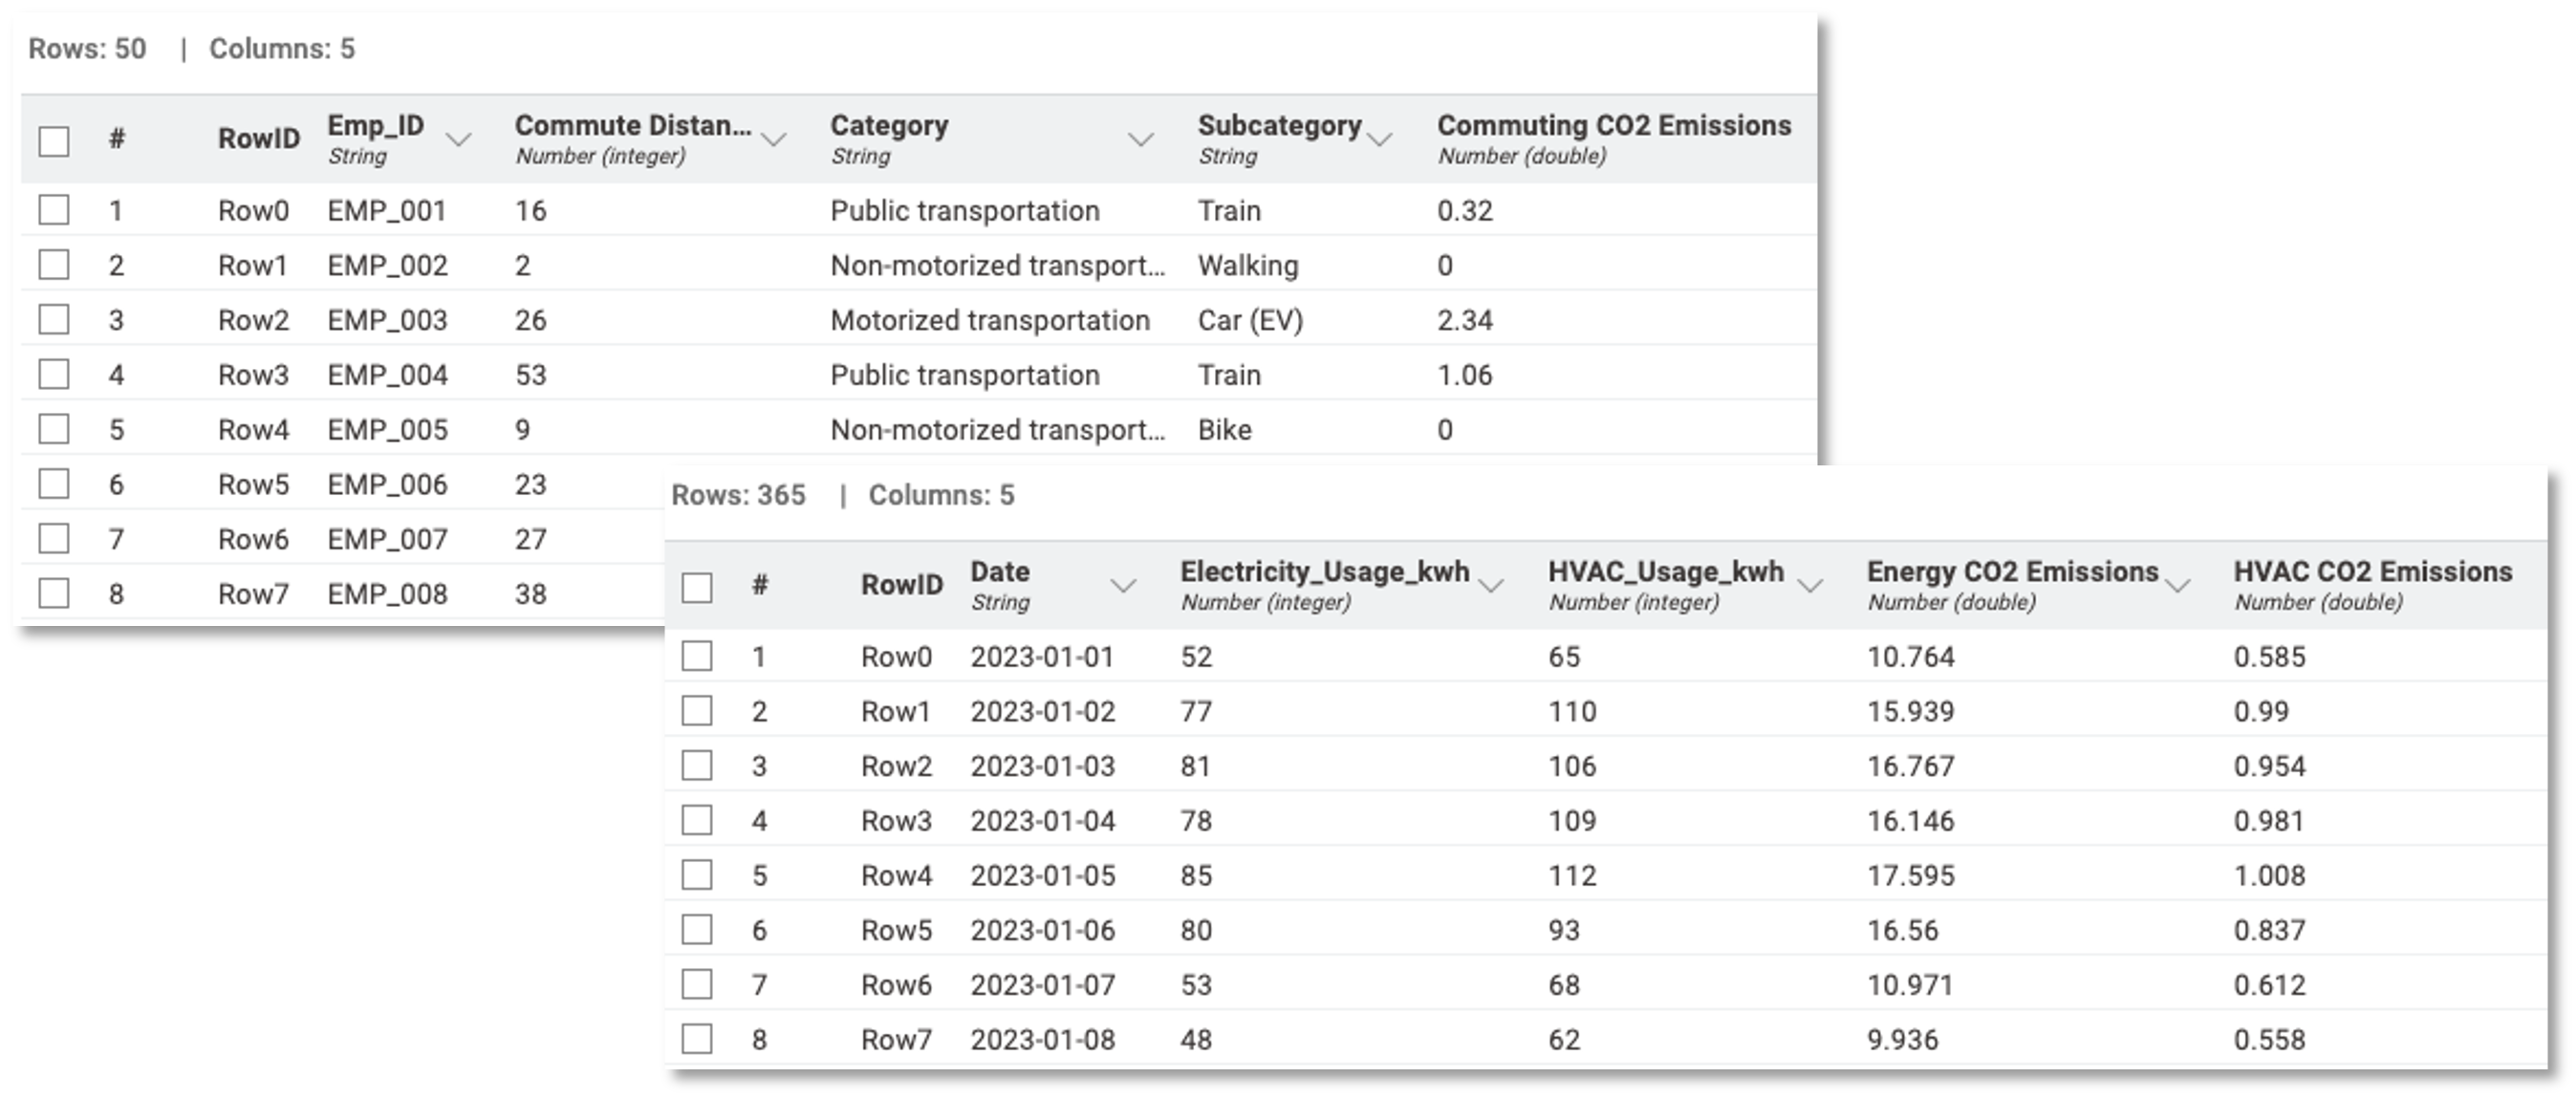Expand the Energy CO2 Emissions column dropdown
The height and width of the screenshot is (1099, 2576).
click(x=2178, y=586)
